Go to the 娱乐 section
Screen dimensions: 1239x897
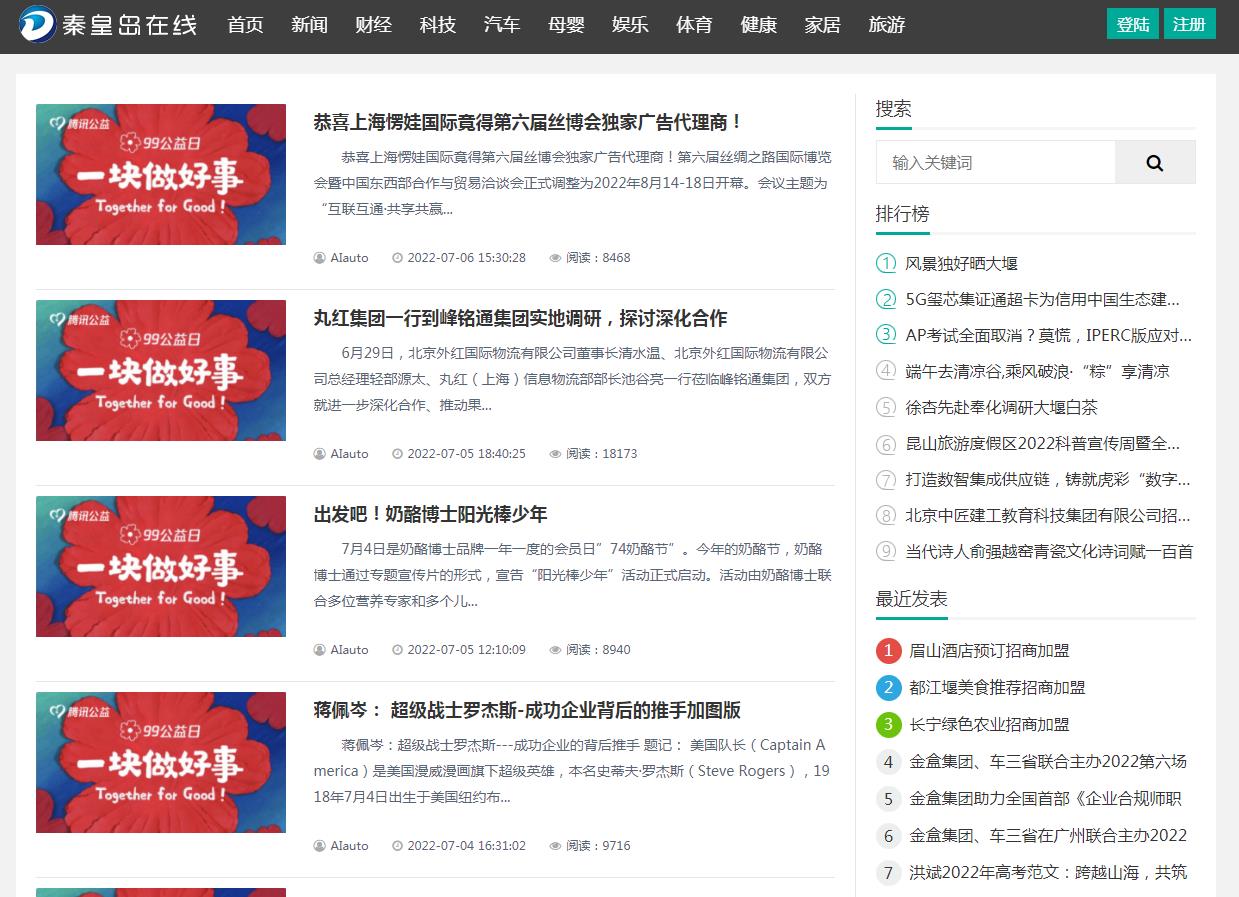click(x=630, y=25)
